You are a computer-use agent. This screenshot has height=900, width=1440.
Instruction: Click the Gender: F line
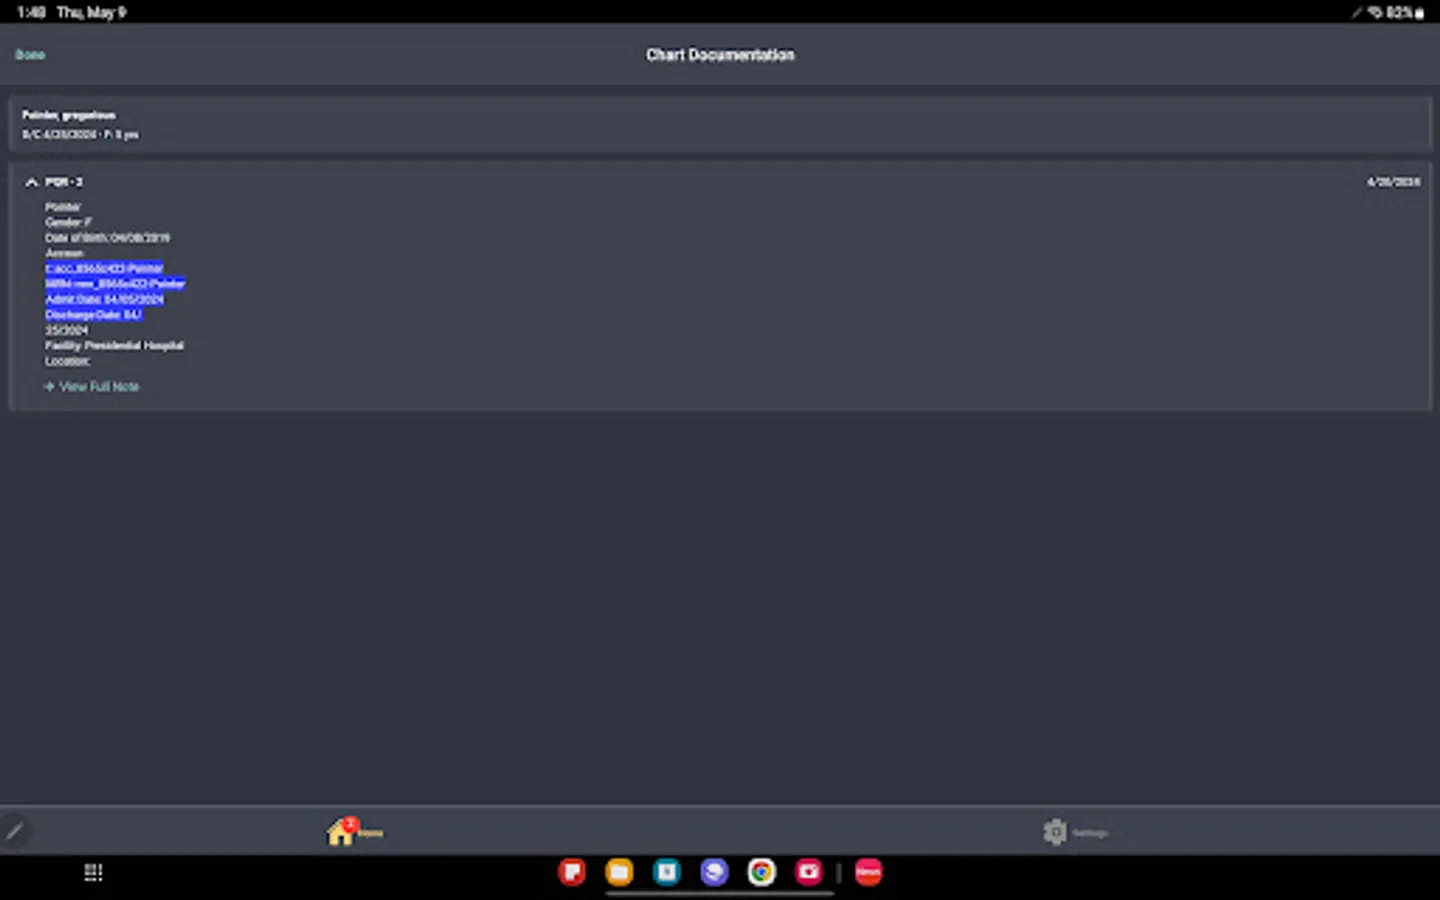click(x=68, y=222)
